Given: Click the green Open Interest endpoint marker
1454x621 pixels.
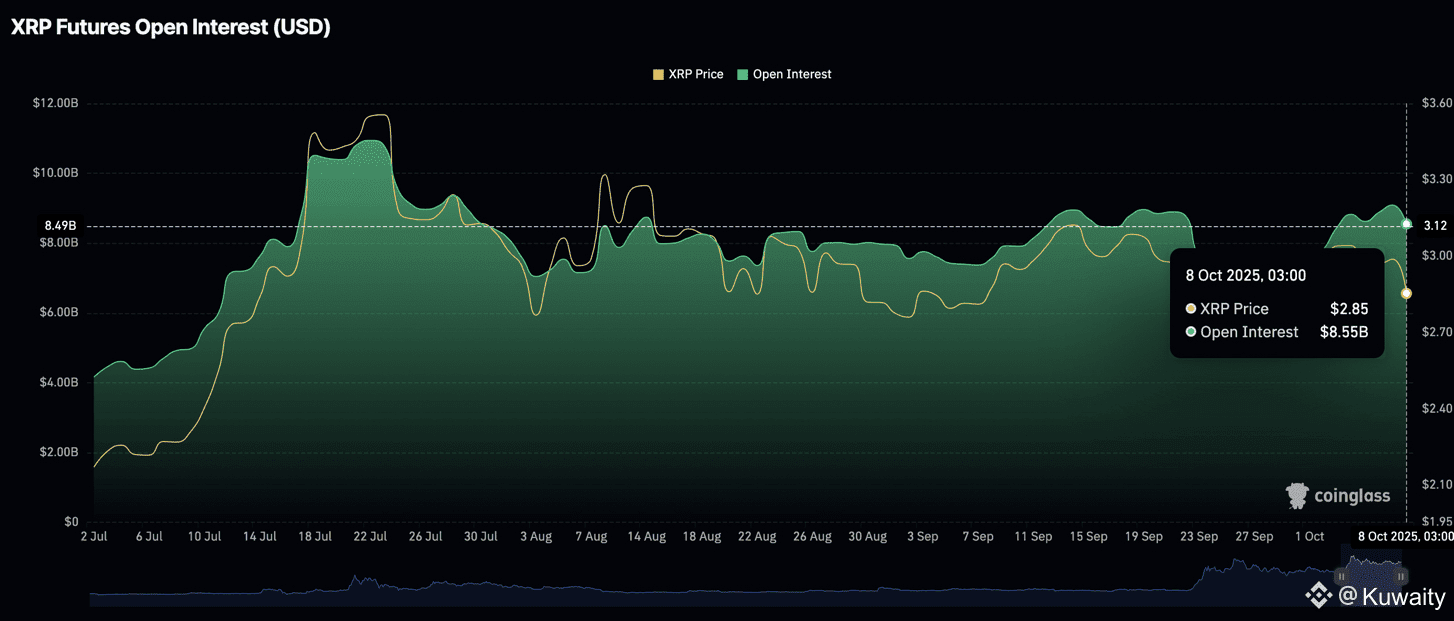Looking at the screenshot, I should click(1407, 224).
